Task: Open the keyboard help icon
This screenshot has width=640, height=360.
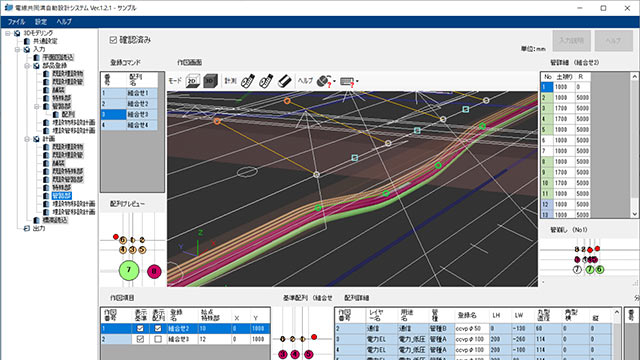Action: [x=347, y=82]
